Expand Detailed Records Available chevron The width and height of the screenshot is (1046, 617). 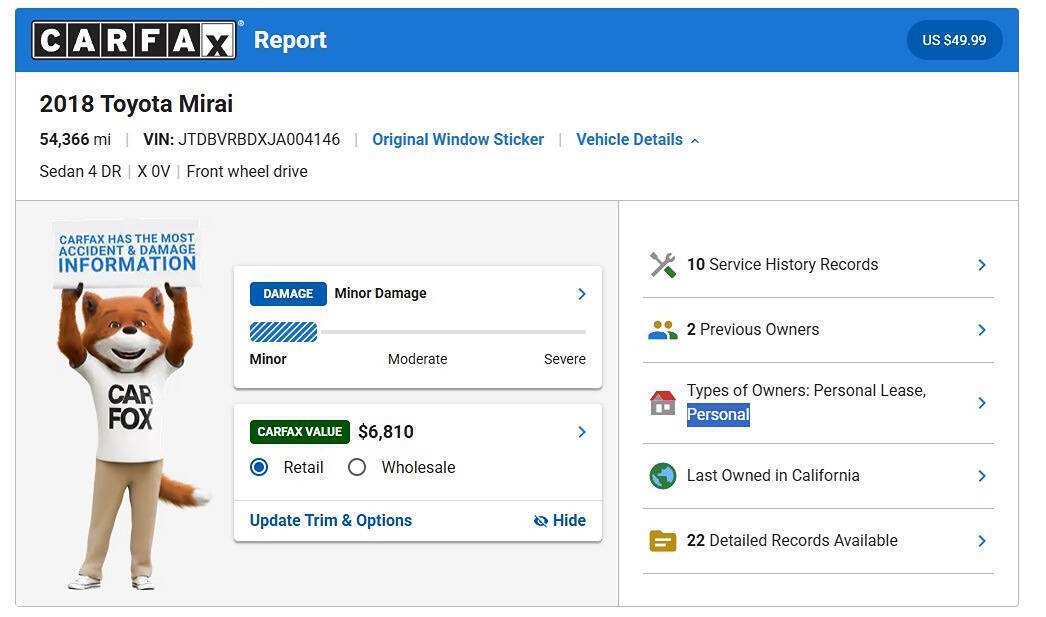click(x=981, y=541)
